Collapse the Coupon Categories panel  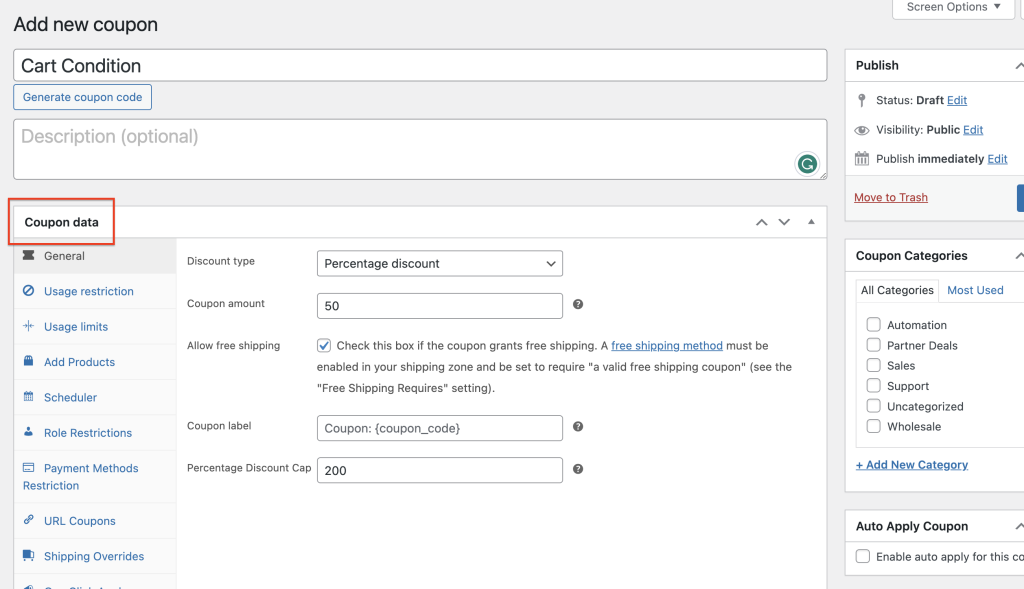[x=1019, y=256]
